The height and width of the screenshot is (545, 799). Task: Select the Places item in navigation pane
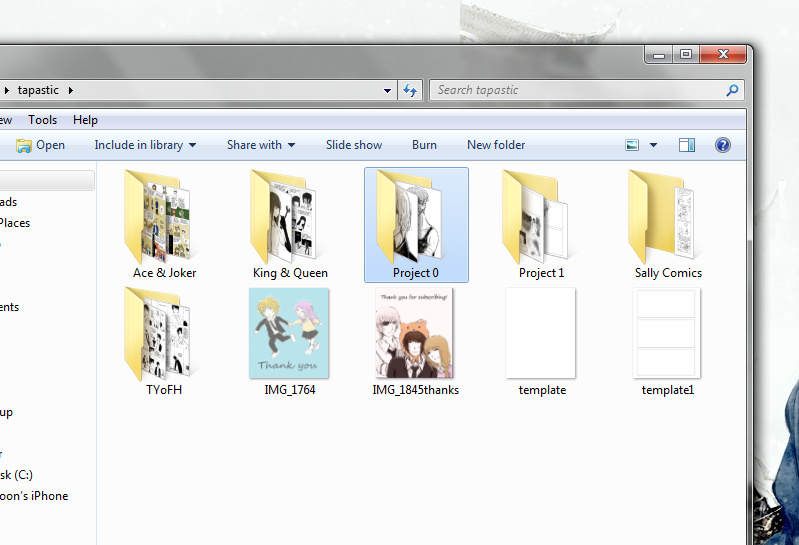(x=15, y=223)
